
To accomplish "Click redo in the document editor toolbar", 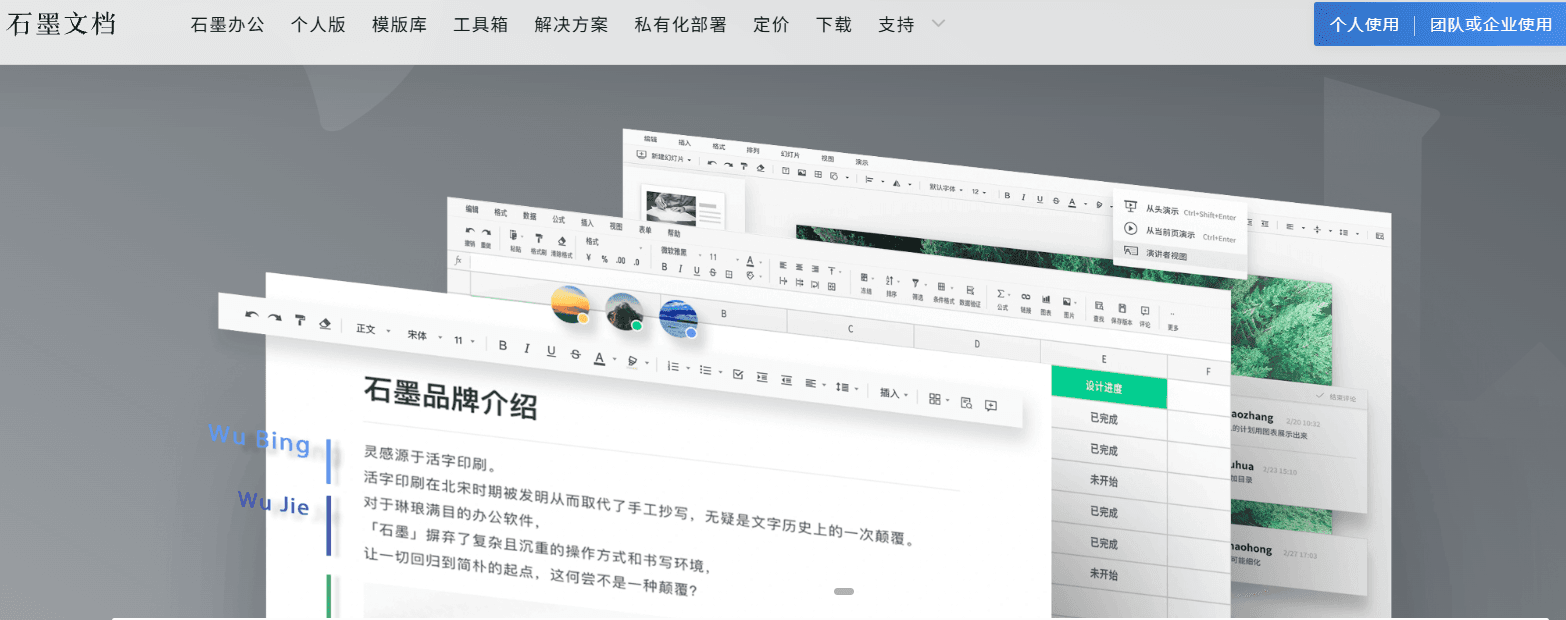I will [x=274, y=317].
